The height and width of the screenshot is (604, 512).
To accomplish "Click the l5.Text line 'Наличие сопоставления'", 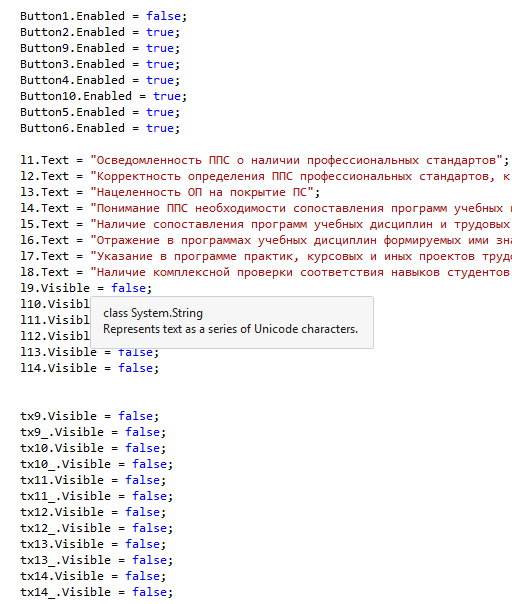I will tap(266, 224).
